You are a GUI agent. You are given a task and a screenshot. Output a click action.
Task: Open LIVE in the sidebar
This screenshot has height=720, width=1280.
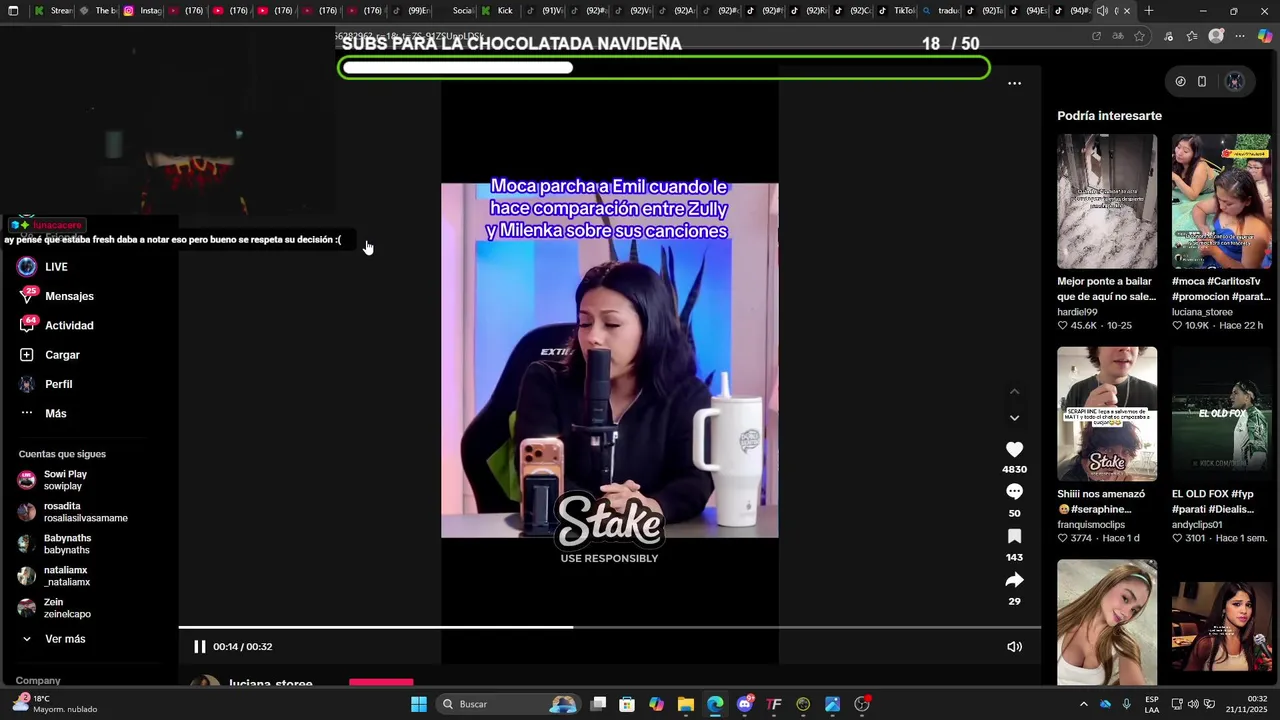pyautogui.click(x=56, y=267)
